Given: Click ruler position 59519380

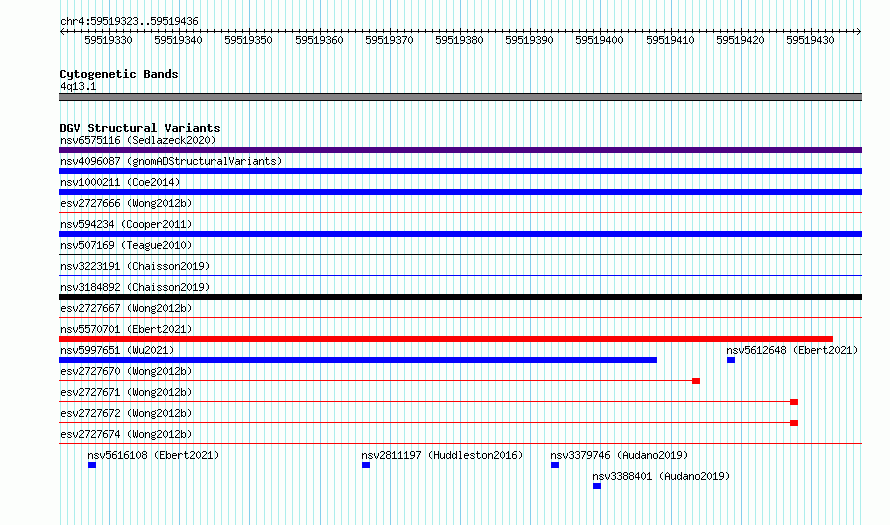Looking at the screenshot, I should (x=459, y=40).
